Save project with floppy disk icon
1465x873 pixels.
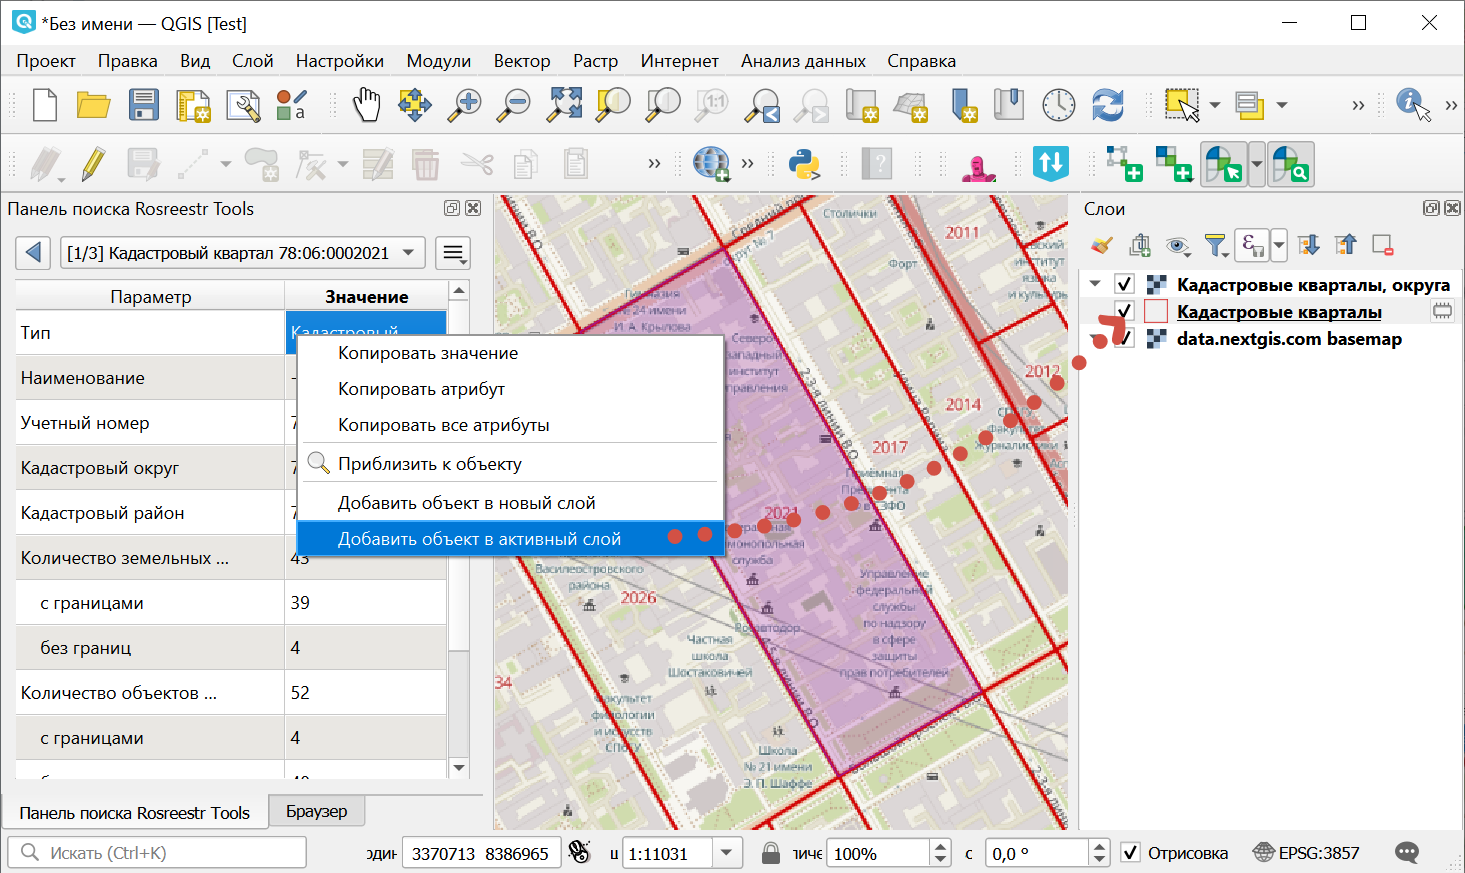[144, 105]
